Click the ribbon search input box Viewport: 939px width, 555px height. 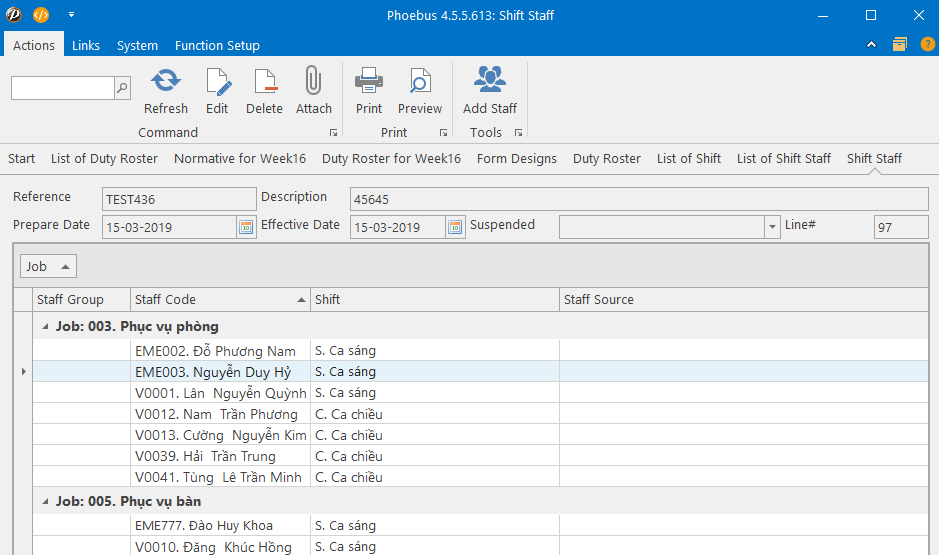coord(62,88)
